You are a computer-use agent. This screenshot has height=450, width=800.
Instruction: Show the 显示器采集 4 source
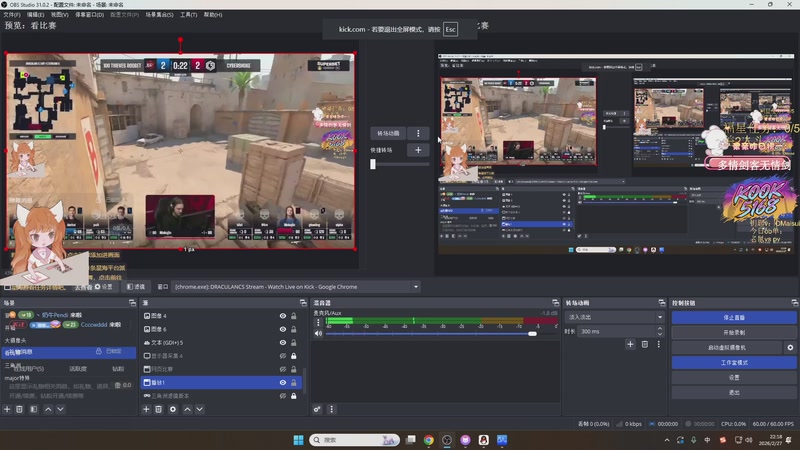(283, 356)
